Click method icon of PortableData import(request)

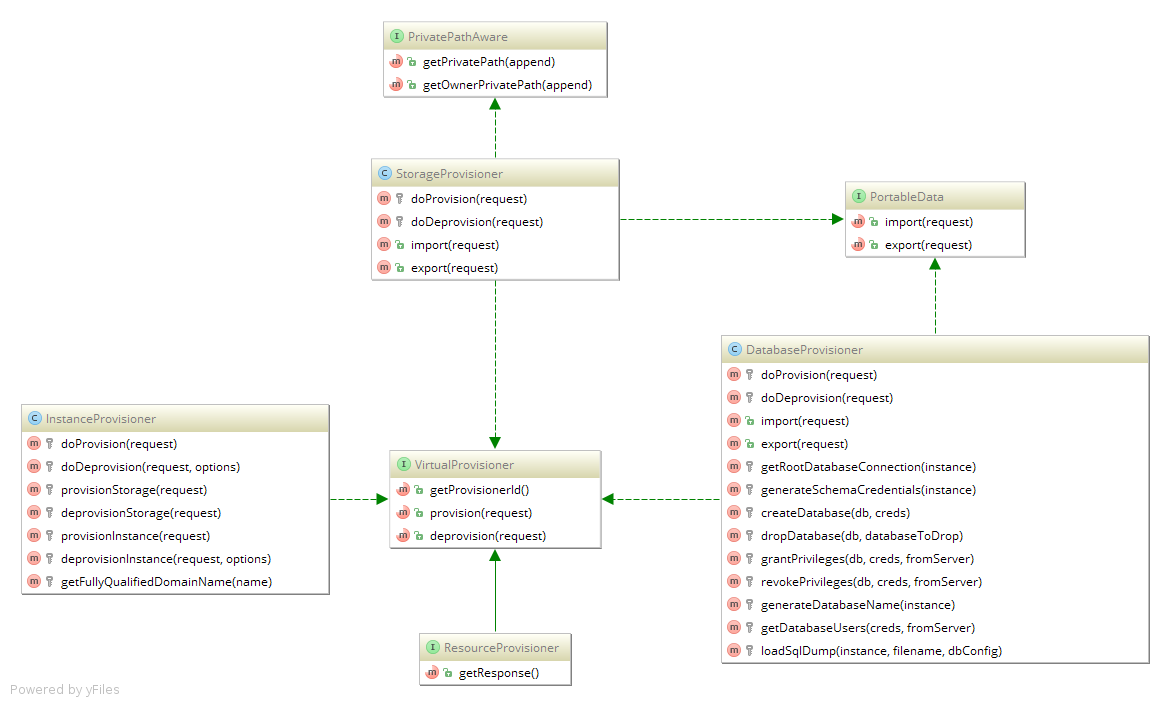pyautogui.click(x=858, y=221)
